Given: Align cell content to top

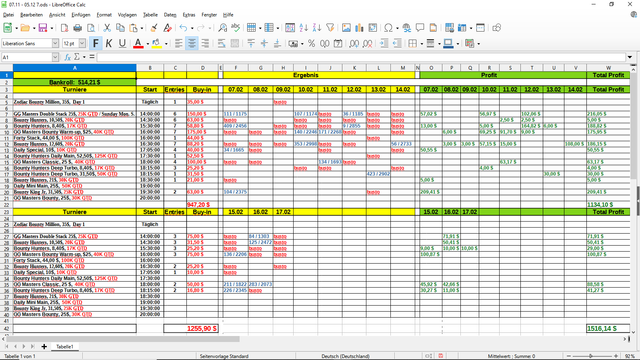Looking at the screenshot, I should pyautogui.click(x=251, y=43).
